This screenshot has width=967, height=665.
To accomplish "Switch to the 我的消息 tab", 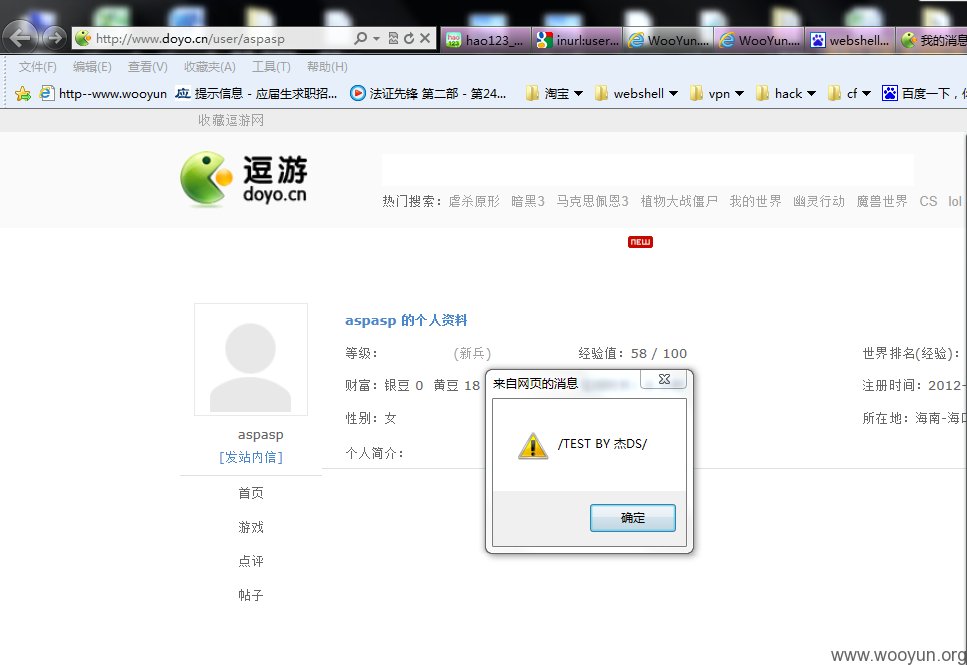I will point(932,40).
